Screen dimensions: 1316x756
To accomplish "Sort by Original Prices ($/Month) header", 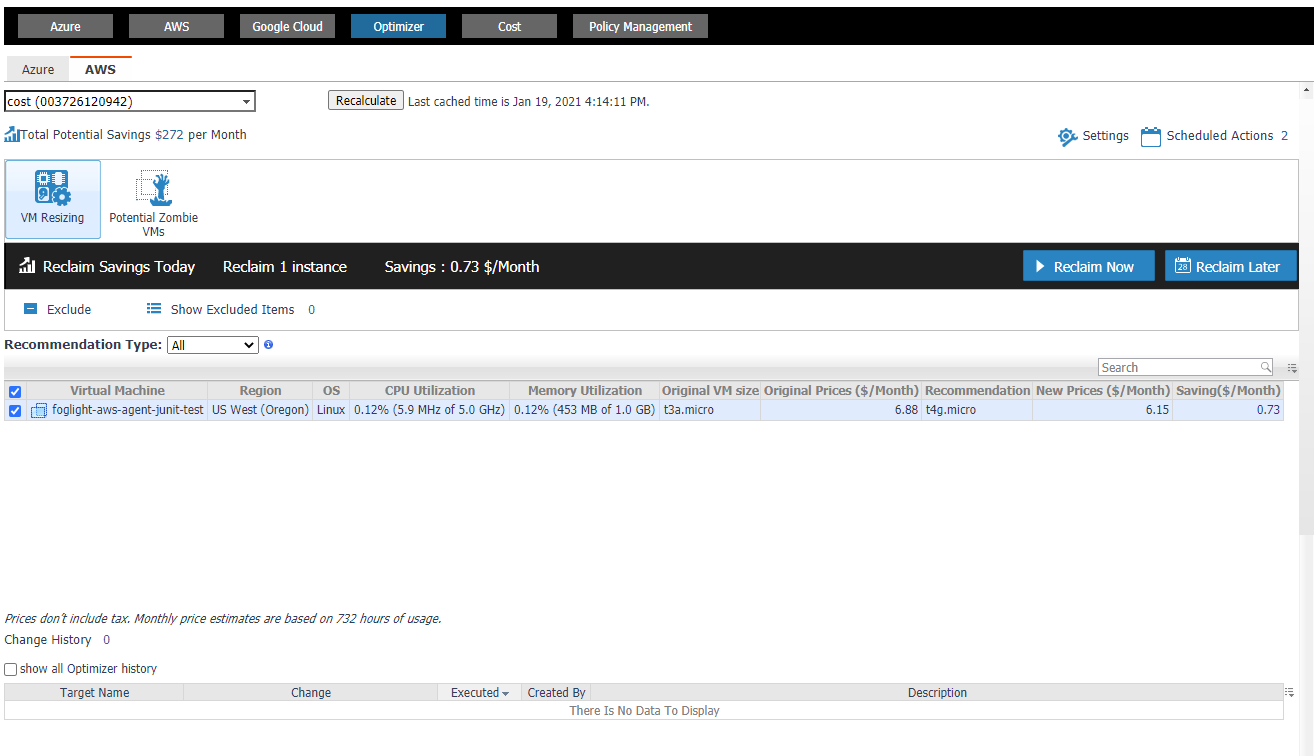I will point(841,390).
